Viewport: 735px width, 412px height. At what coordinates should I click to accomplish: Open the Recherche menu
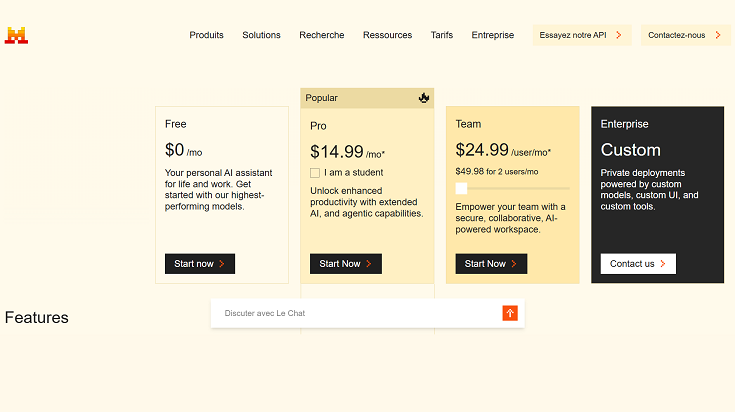[322, 35]
